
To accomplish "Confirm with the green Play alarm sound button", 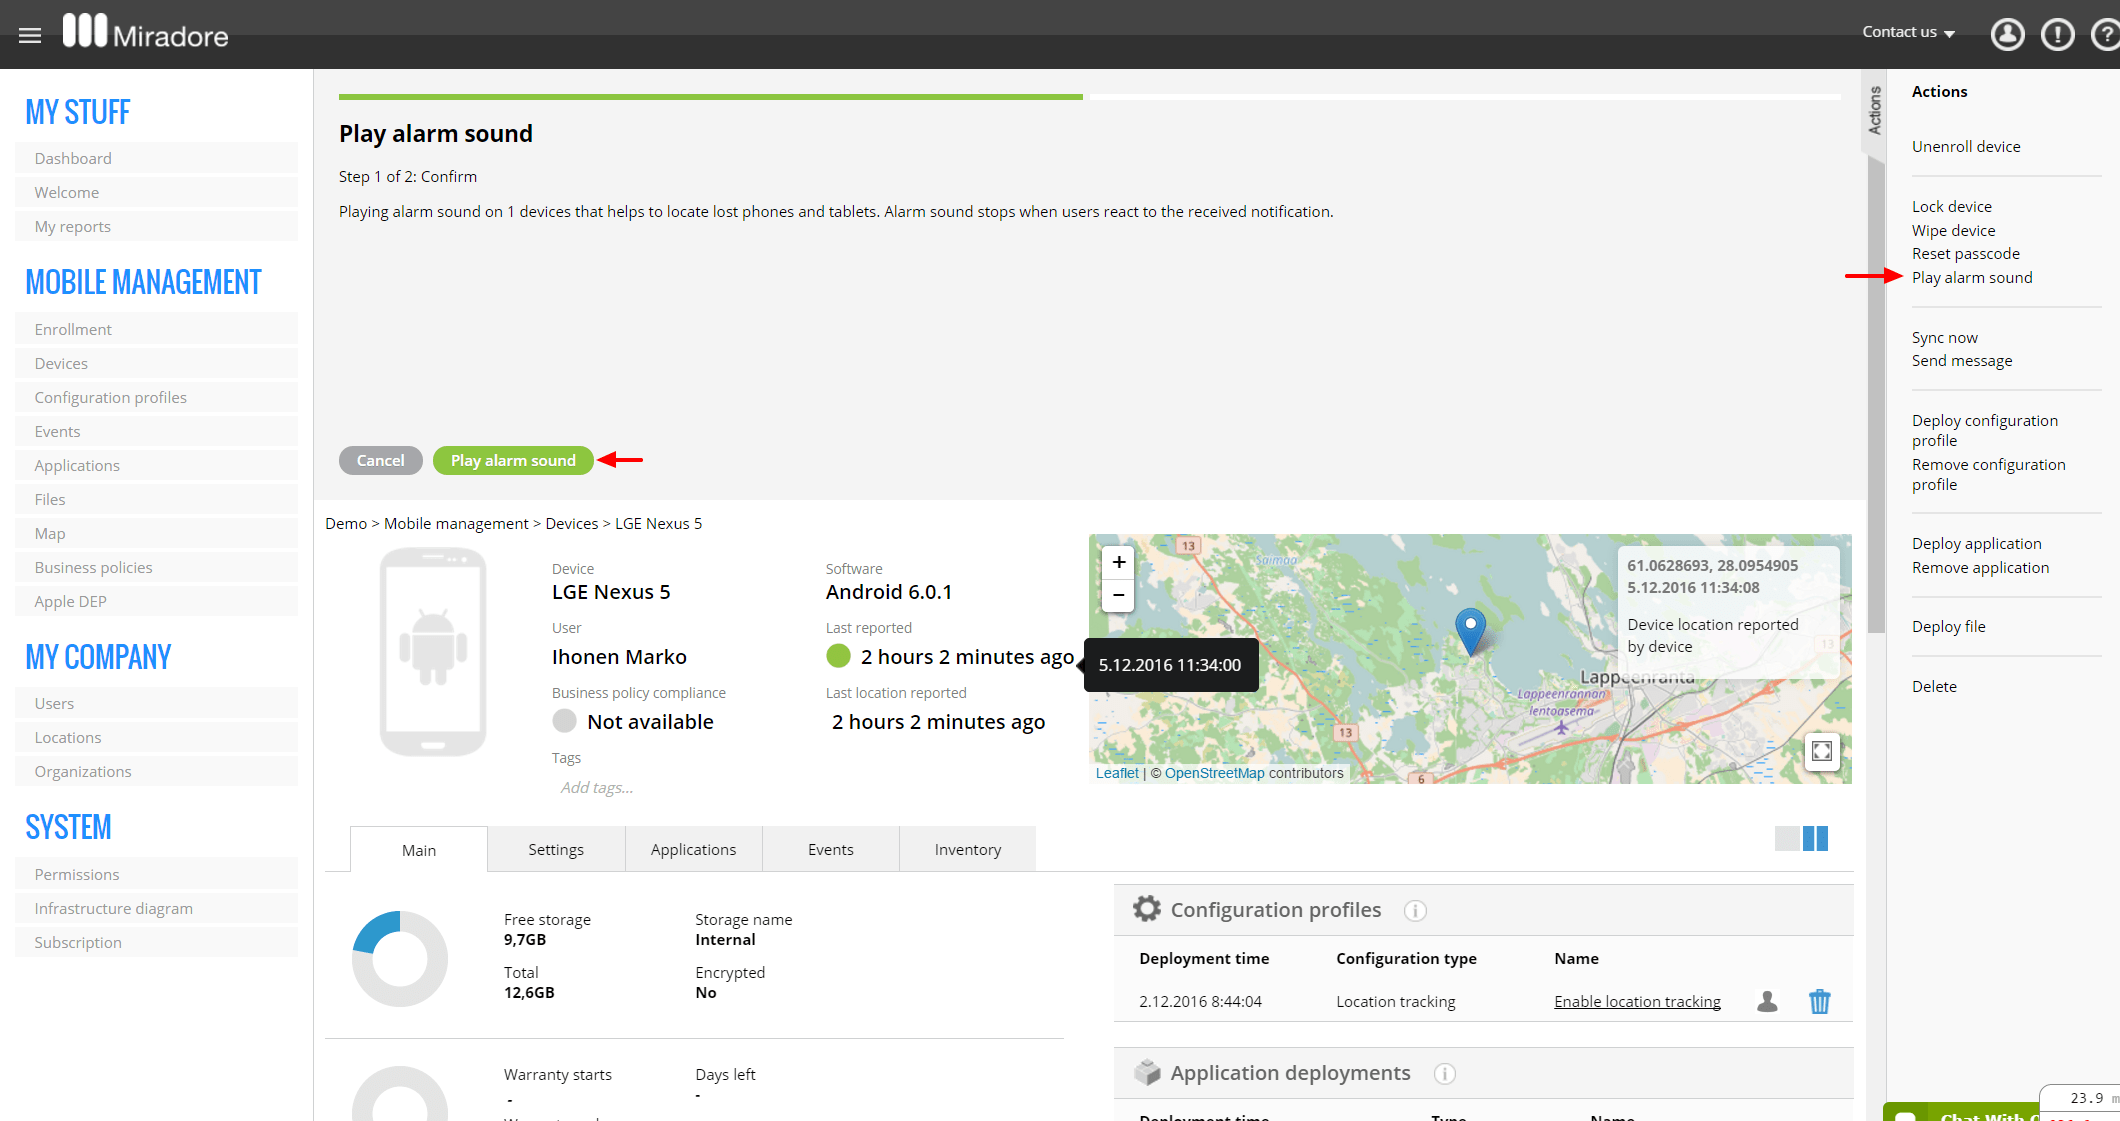I will [513, 460].
